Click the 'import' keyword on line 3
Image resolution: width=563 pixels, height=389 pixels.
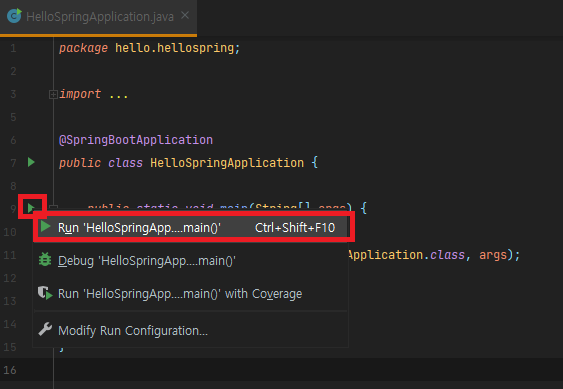(x=80, y=94)
